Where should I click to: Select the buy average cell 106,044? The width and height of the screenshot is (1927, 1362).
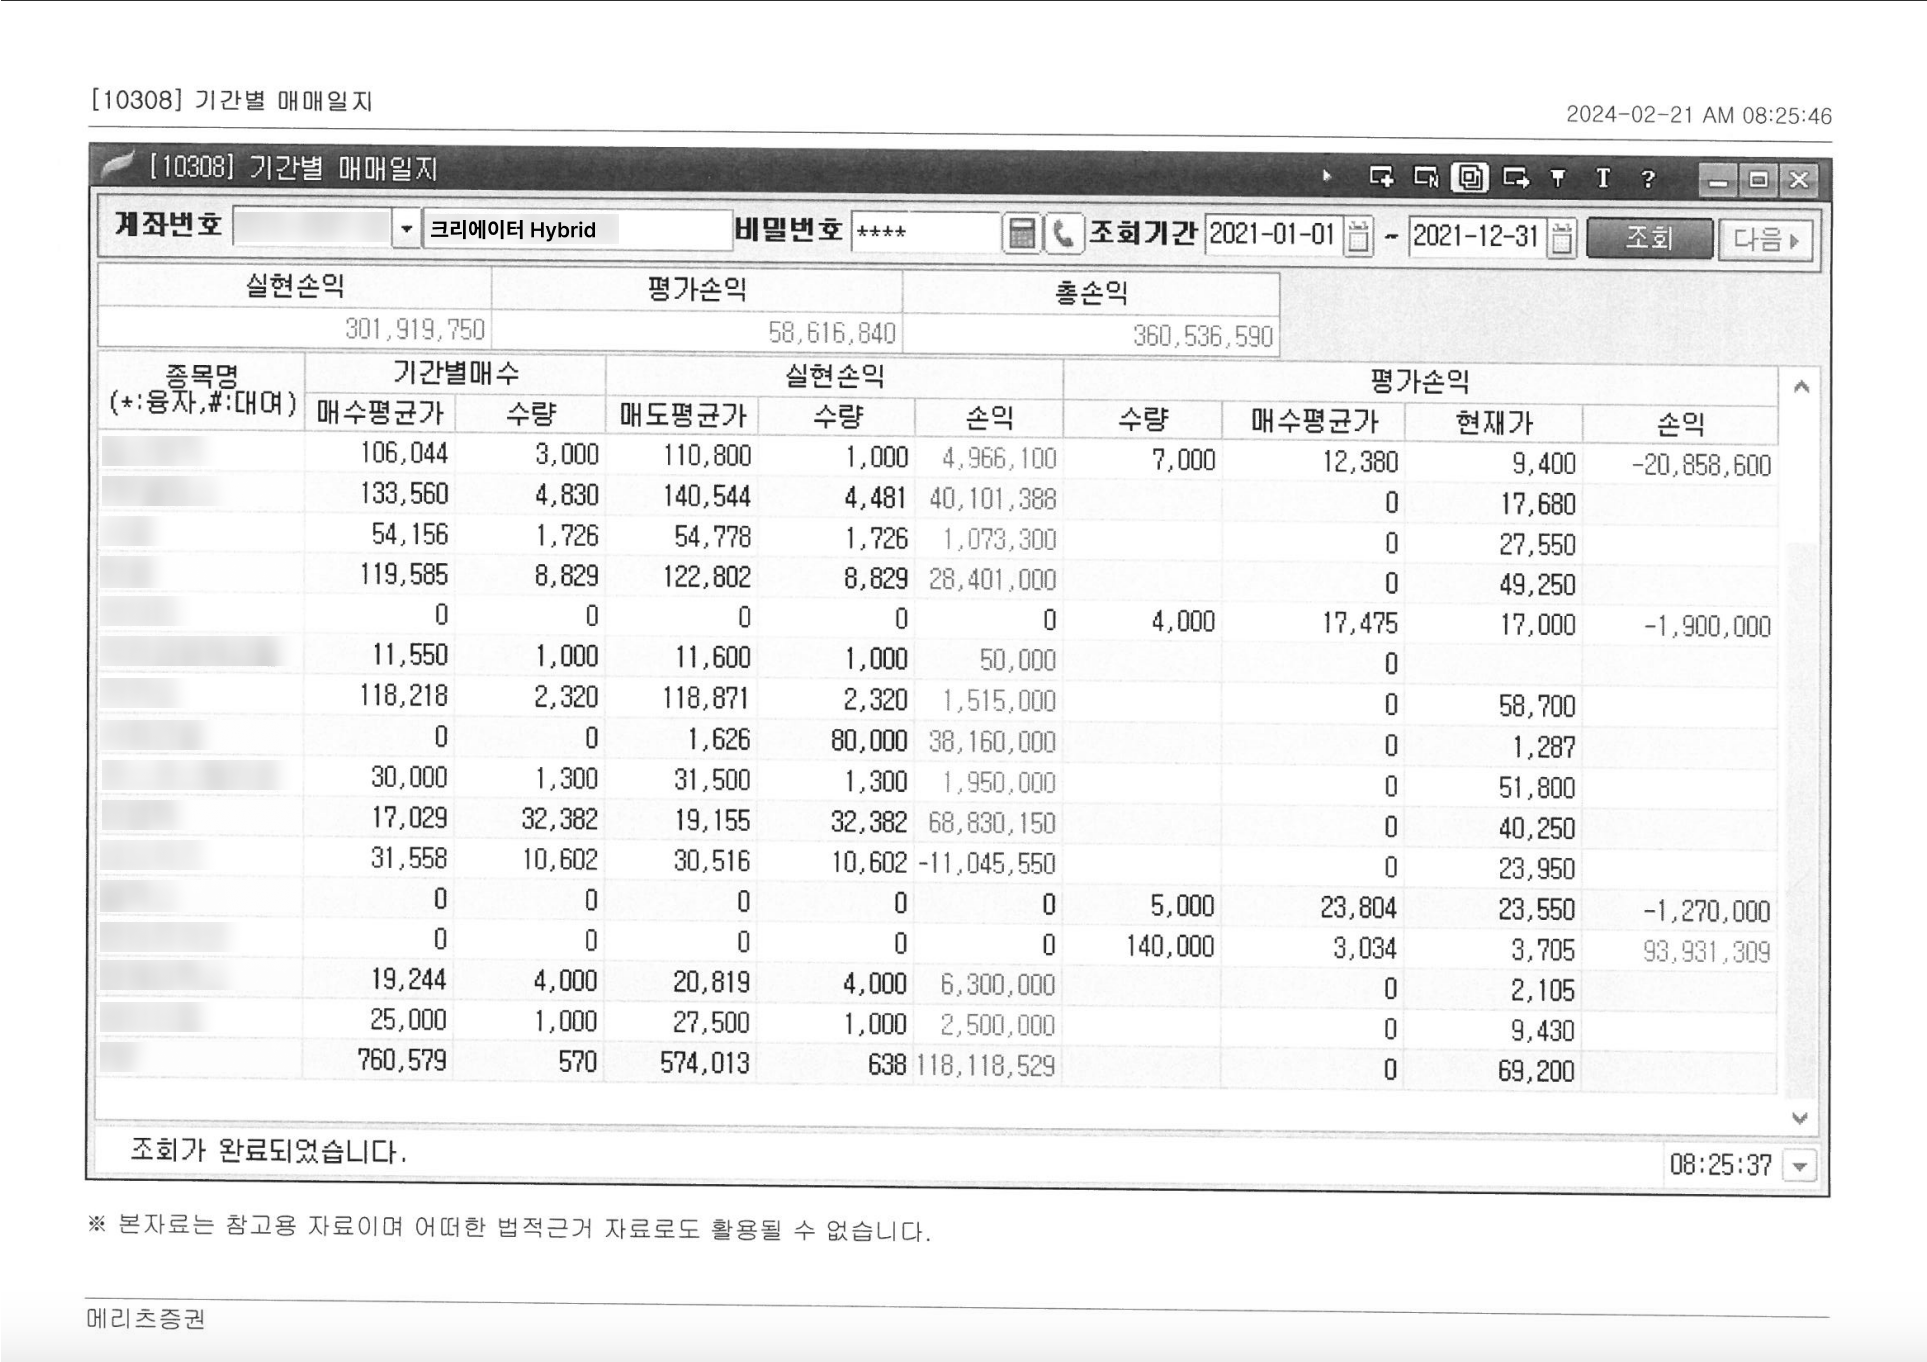tap(379, 453)
